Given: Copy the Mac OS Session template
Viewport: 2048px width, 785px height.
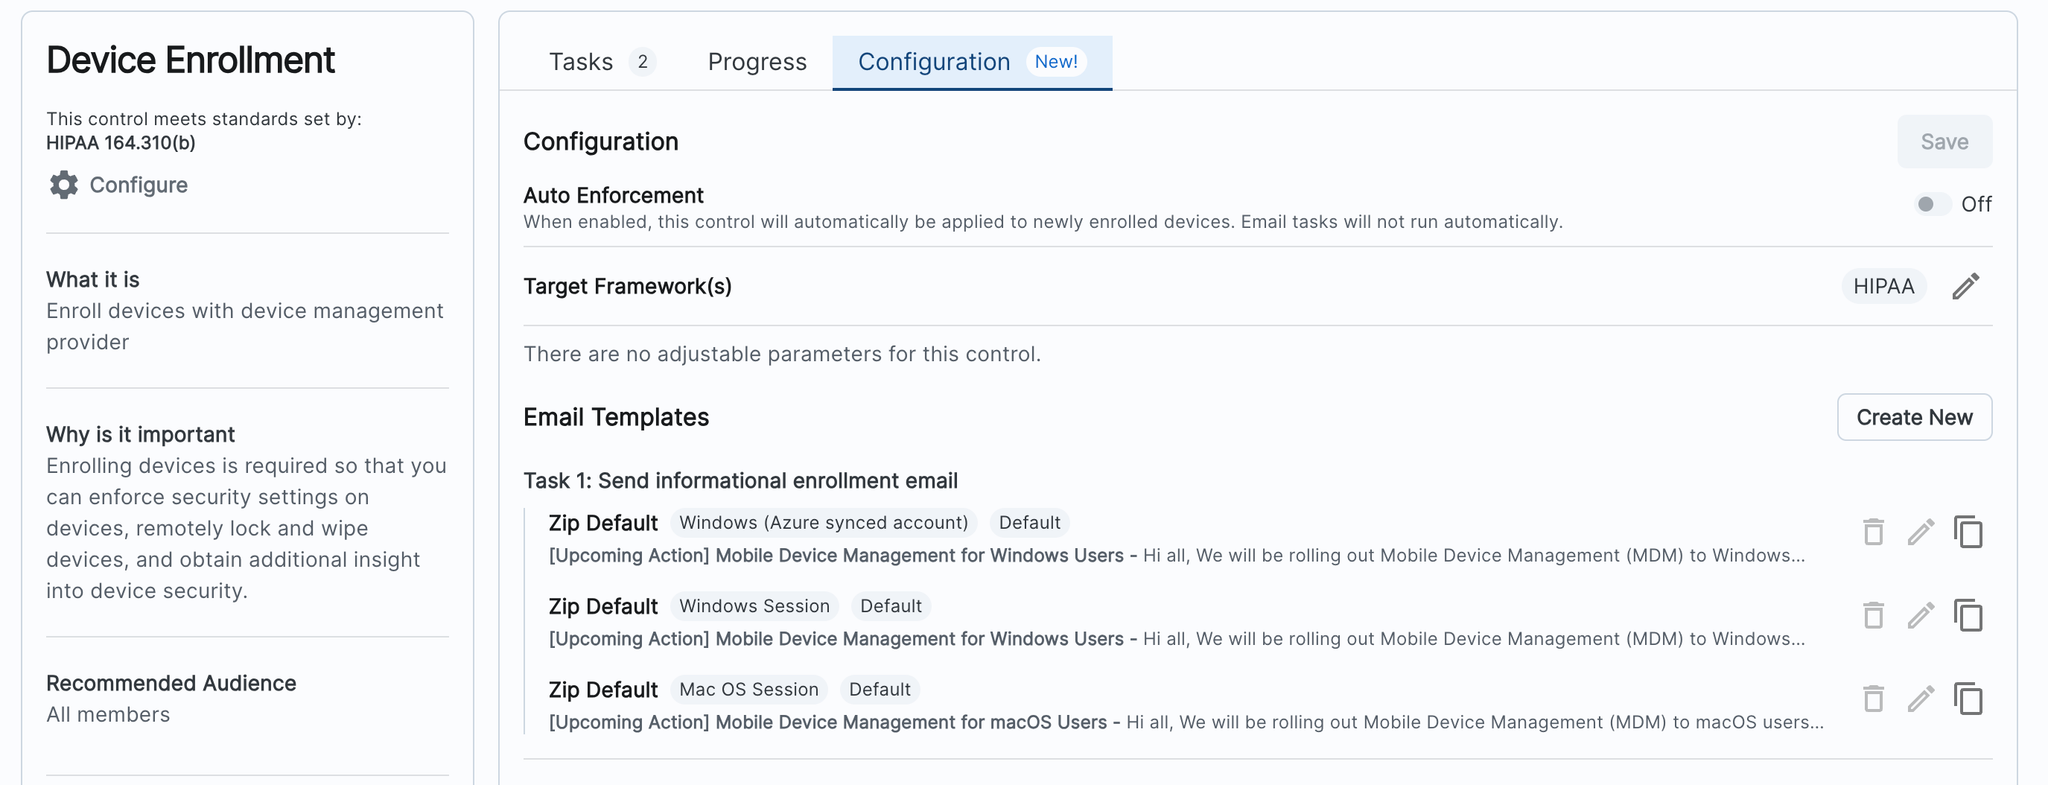Looking at the screenshot, I should tap(1968, 698).
